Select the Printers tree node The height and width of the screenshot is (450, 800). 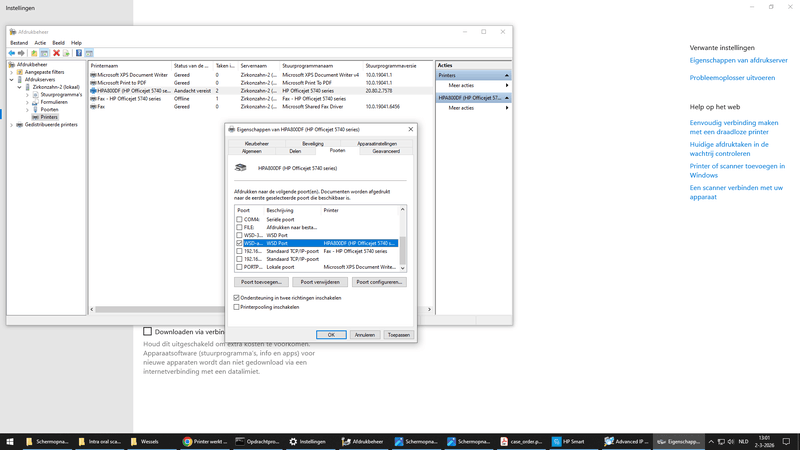click(49, 117)
